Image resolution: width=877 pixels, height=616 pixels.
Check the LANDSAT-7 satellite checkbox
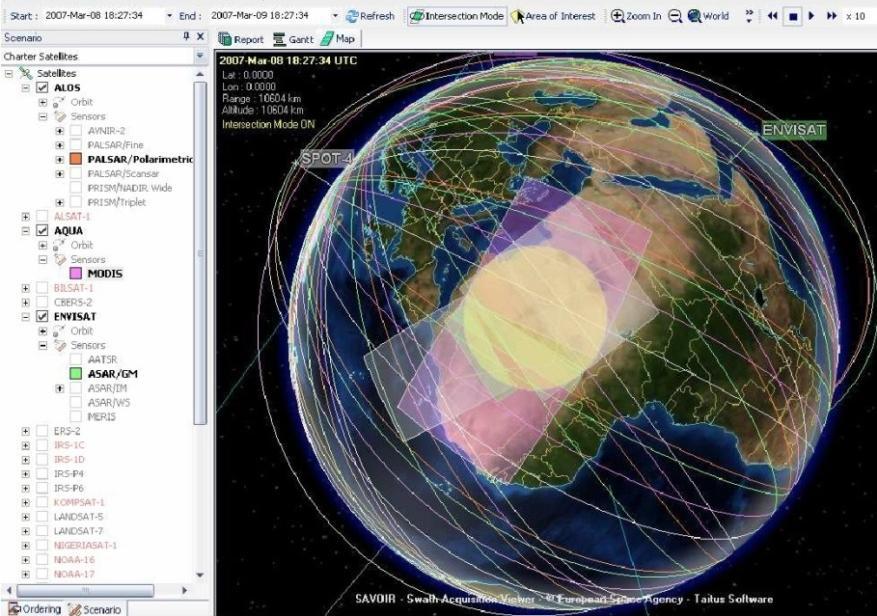click(42, 530)
